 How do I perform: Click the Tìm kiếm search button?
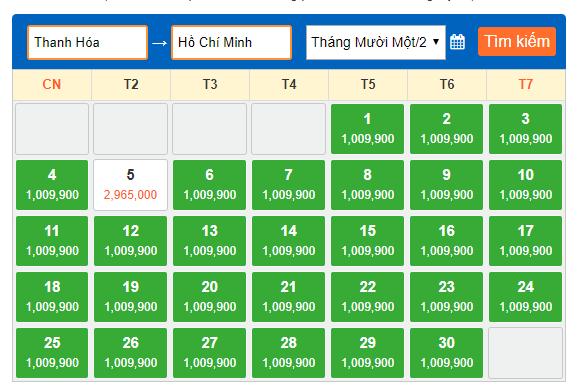point(517,41)
